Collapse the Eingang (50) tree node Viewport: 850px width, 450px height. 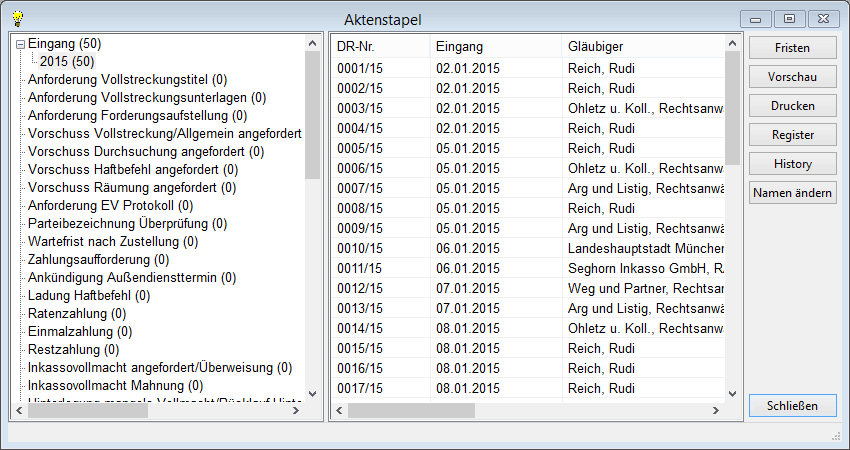coord(20,44)
